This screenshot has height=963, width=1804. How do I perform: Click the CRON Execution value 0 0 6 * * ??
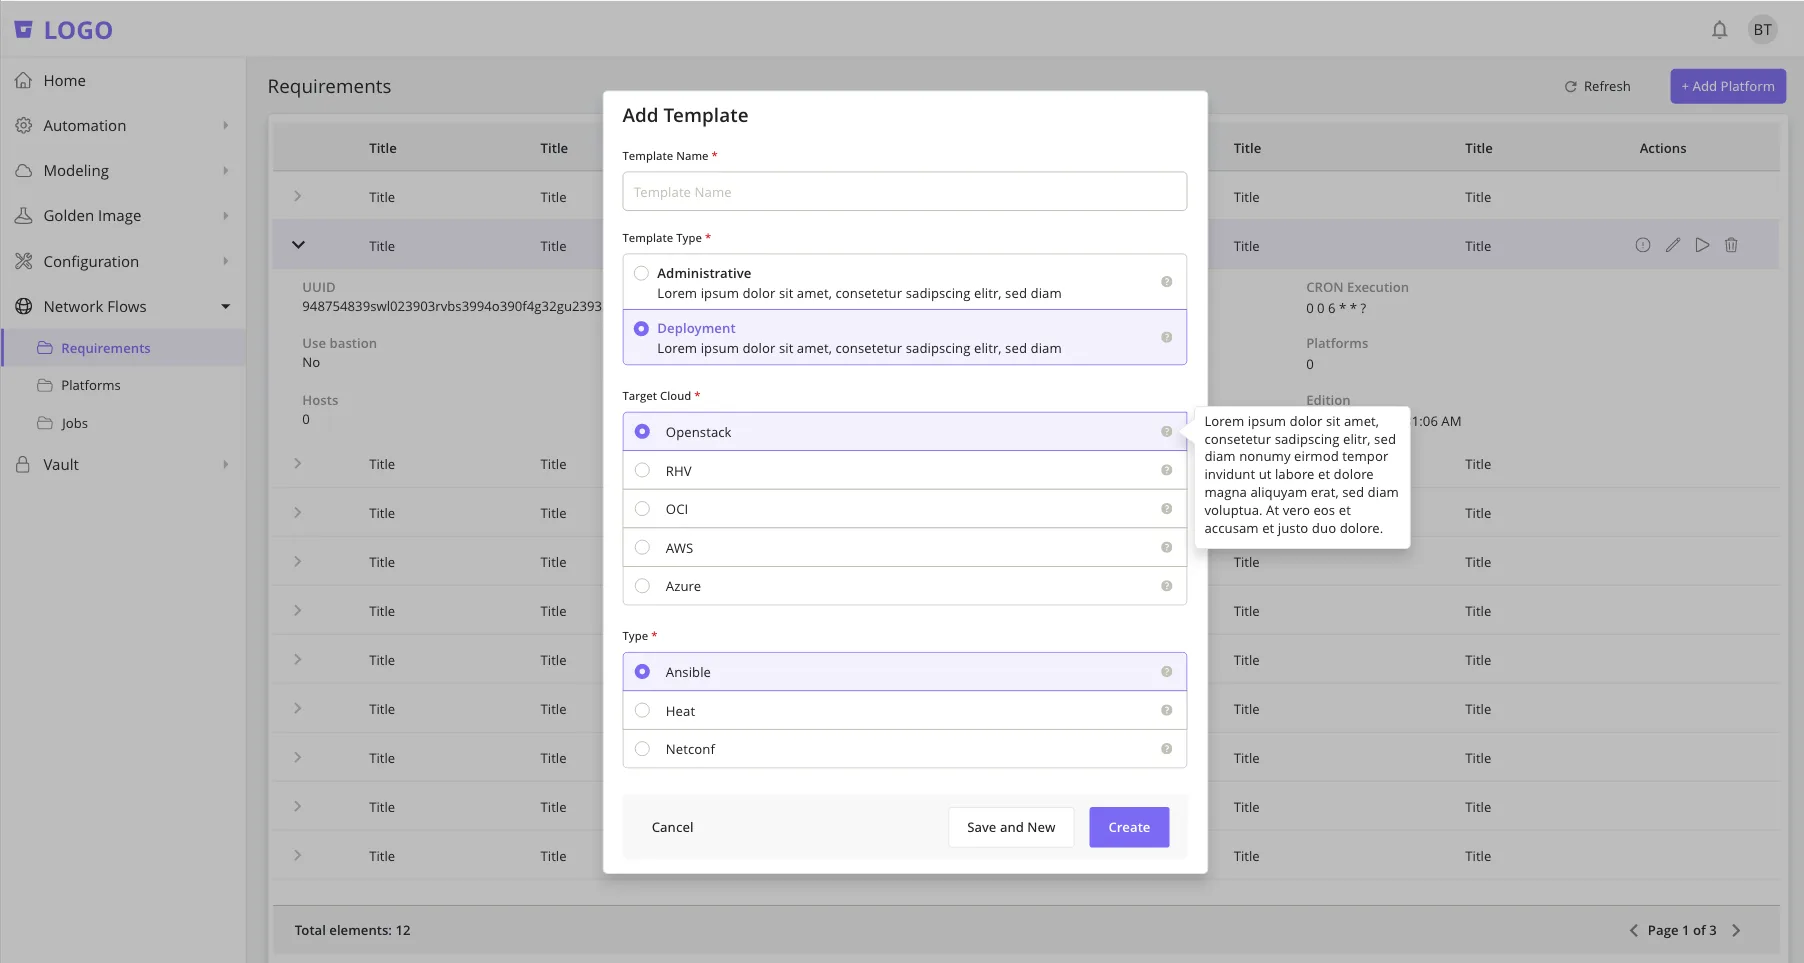click(1336, 308)
